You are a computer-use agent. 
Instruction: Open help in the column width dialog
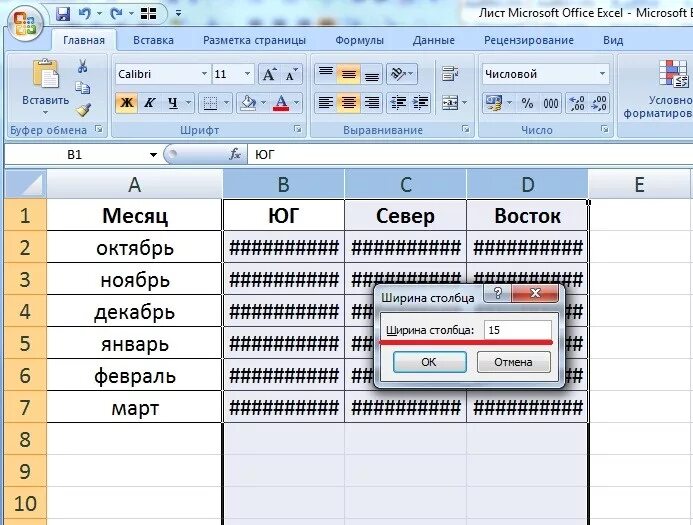(498, 293)
